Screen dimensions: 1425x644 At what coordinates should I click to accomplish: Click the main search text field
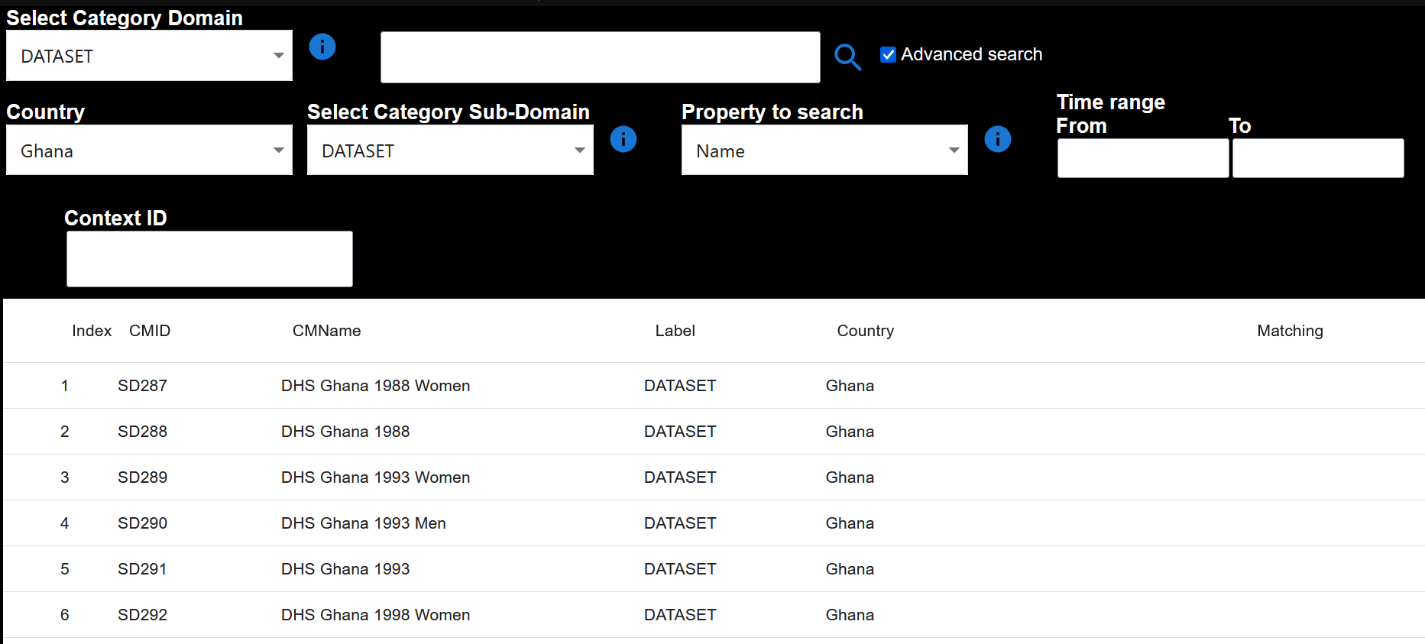pos(600,57)
